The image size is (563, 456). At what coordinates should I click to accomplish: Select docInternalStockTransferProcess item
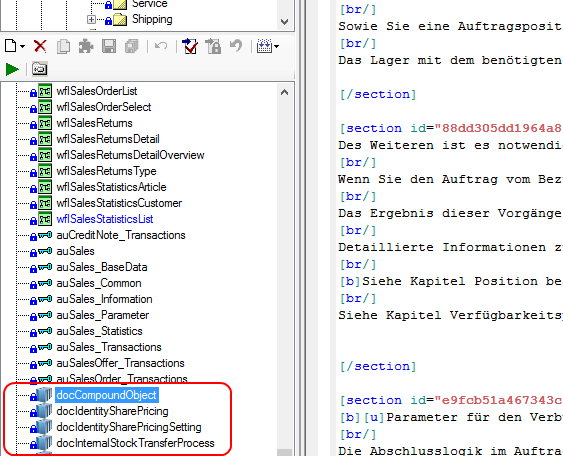point(135,443)
